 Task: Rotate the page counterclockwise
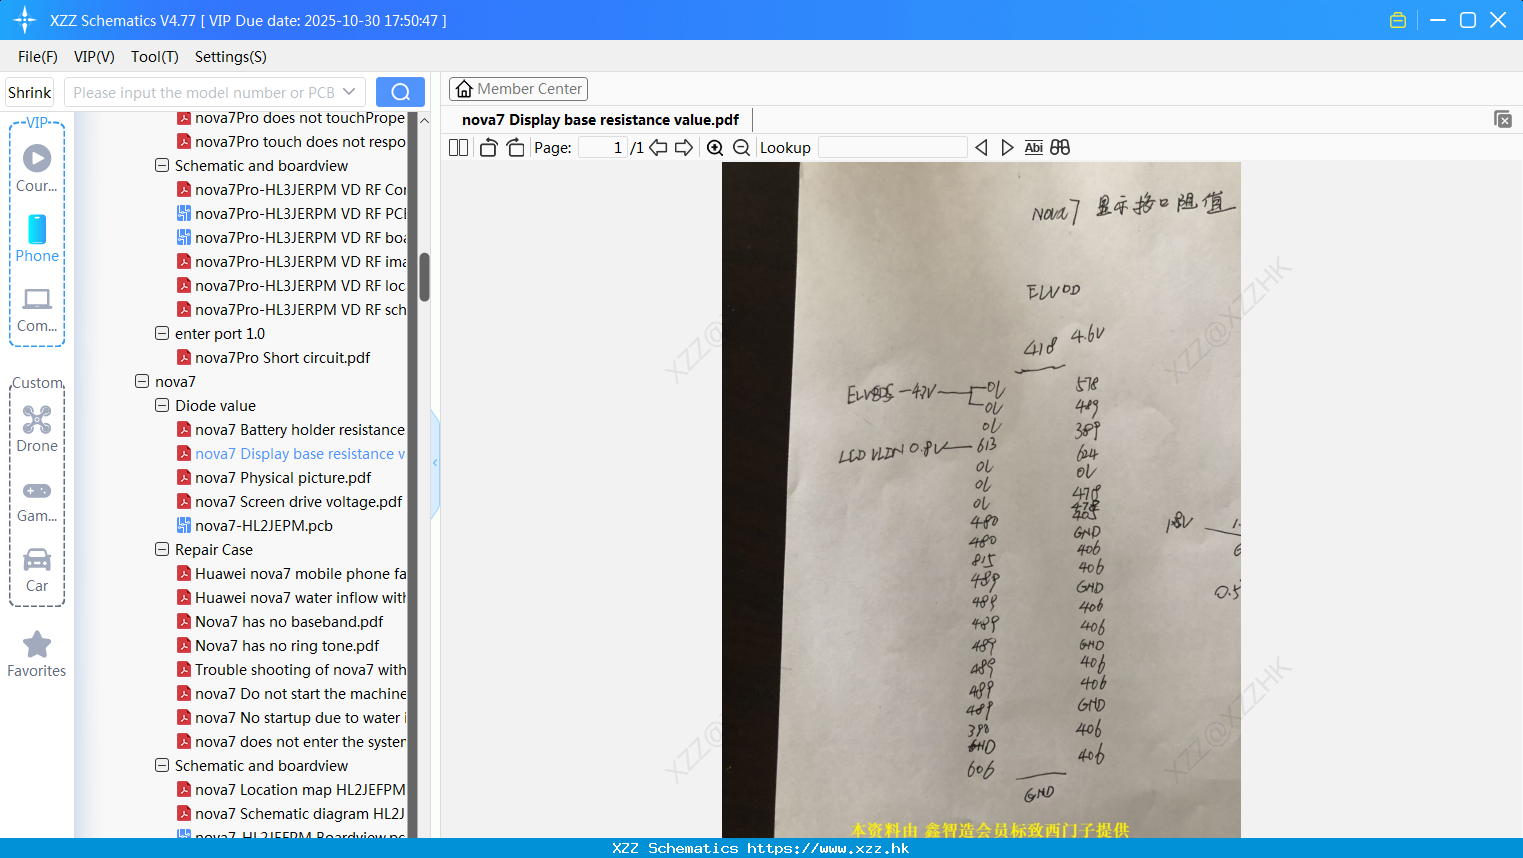pos(488,148)
